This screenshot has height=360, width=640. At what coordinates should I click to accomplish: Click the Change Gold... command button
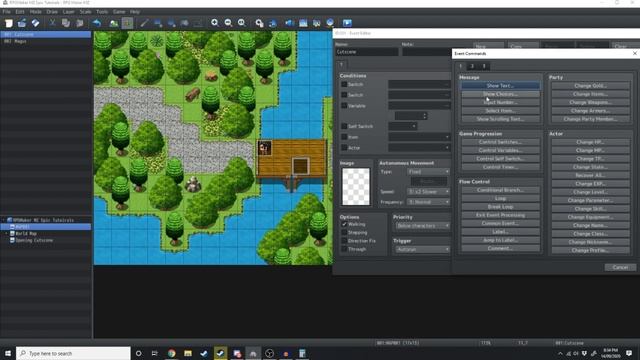point(590,86)
